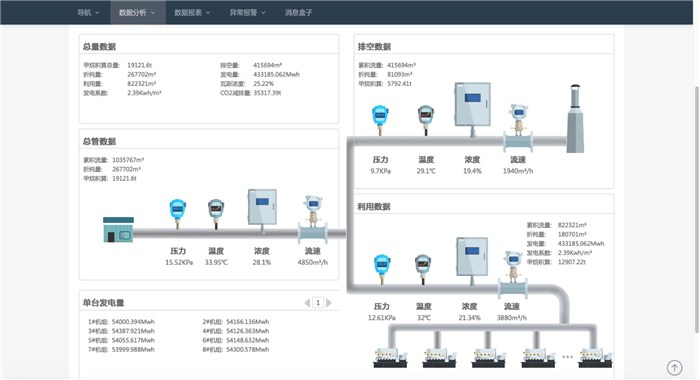The height and width of the screenshot is (380, 700).
Task: Click the 总量数据 panel heading
Action: (x=99, y=46)
